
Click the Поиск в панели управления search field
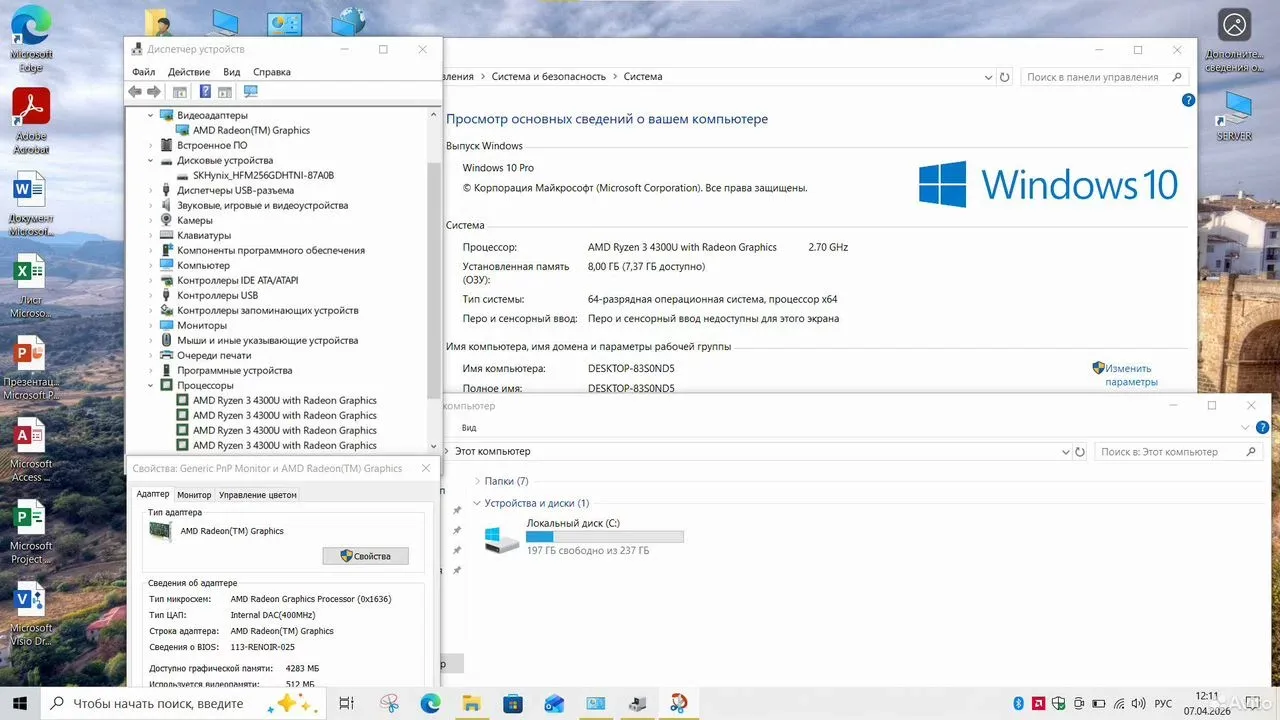point(1105,77)
